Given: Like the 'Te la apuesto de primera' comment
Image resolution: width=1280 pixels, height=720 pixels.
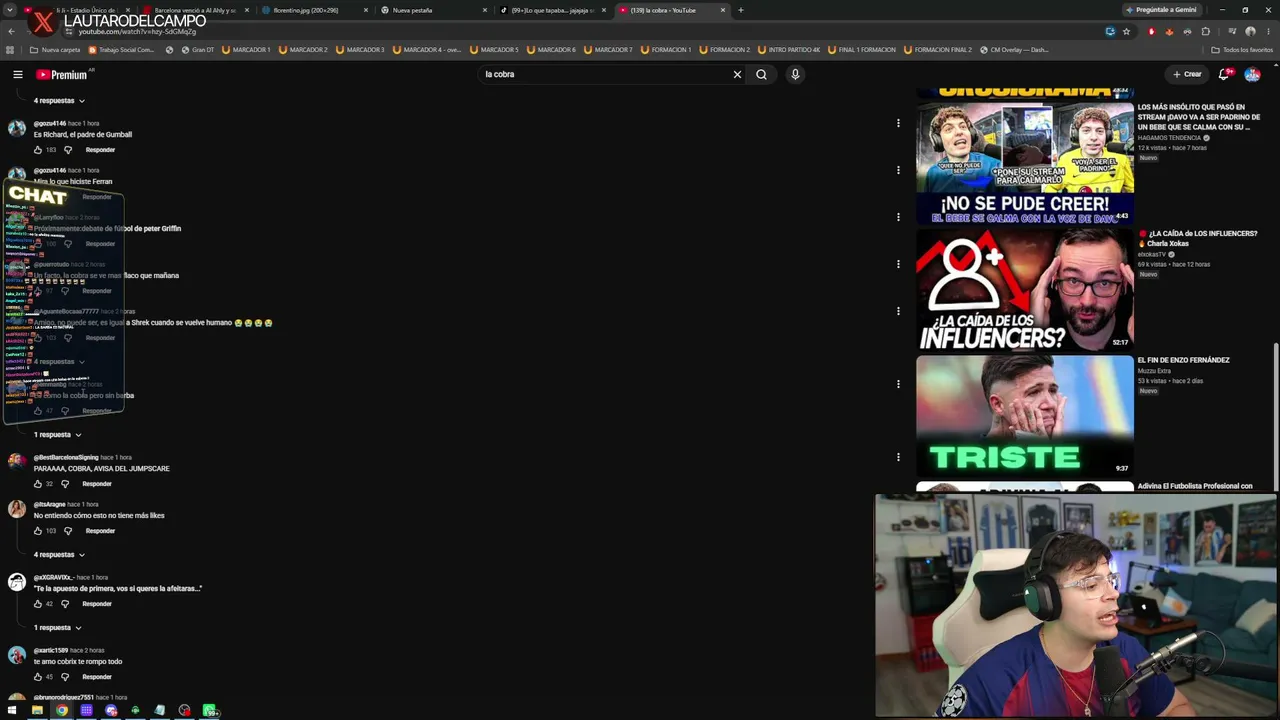Looking at the screenshot, I should click(38, 604).
